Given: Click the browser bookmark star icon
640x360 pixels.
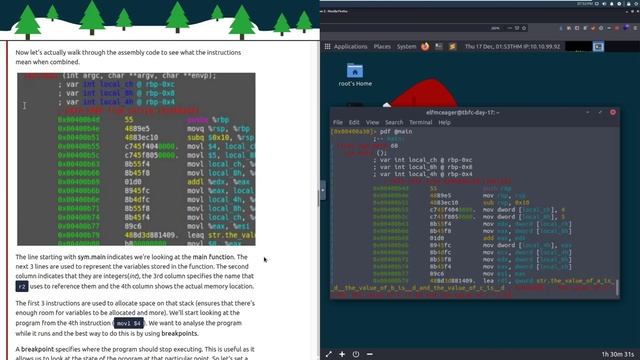Looking at the screenshot, I should click(x=524, y=28).
